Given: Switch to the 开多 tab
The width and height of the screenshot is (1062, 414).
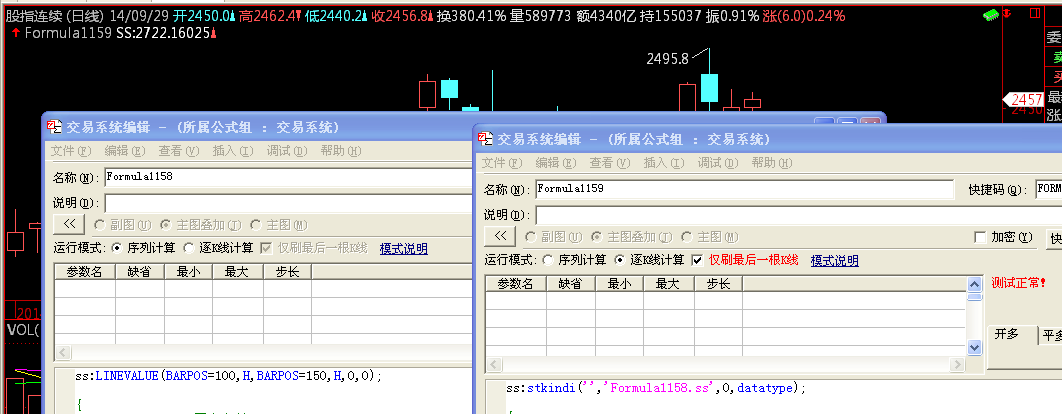Looking at the screenshot, I should [1006, 335].
